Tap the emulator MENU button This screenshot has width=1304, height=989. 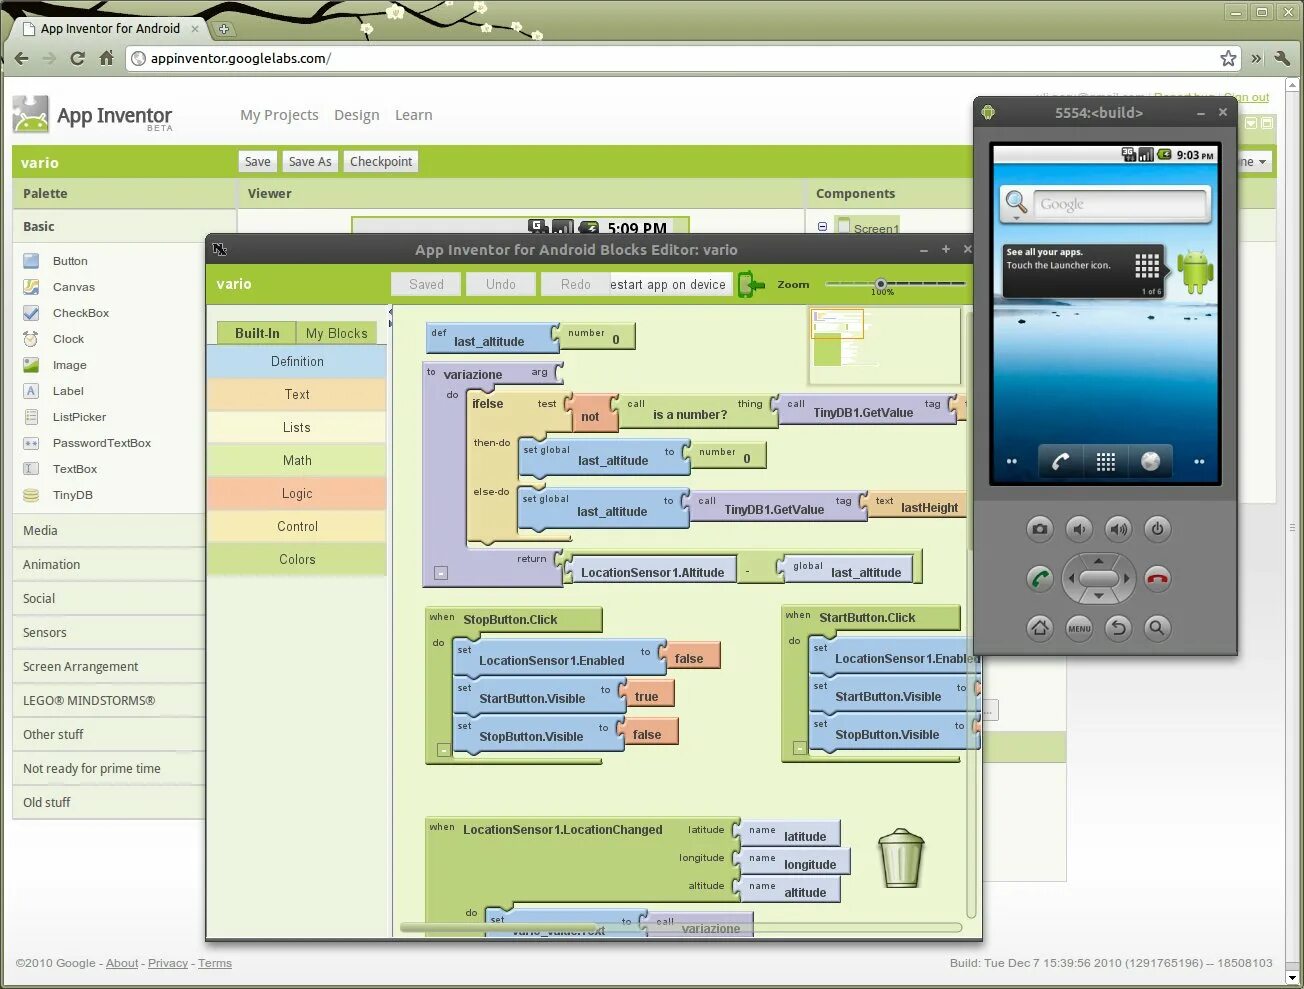[x=1079, y=628]
